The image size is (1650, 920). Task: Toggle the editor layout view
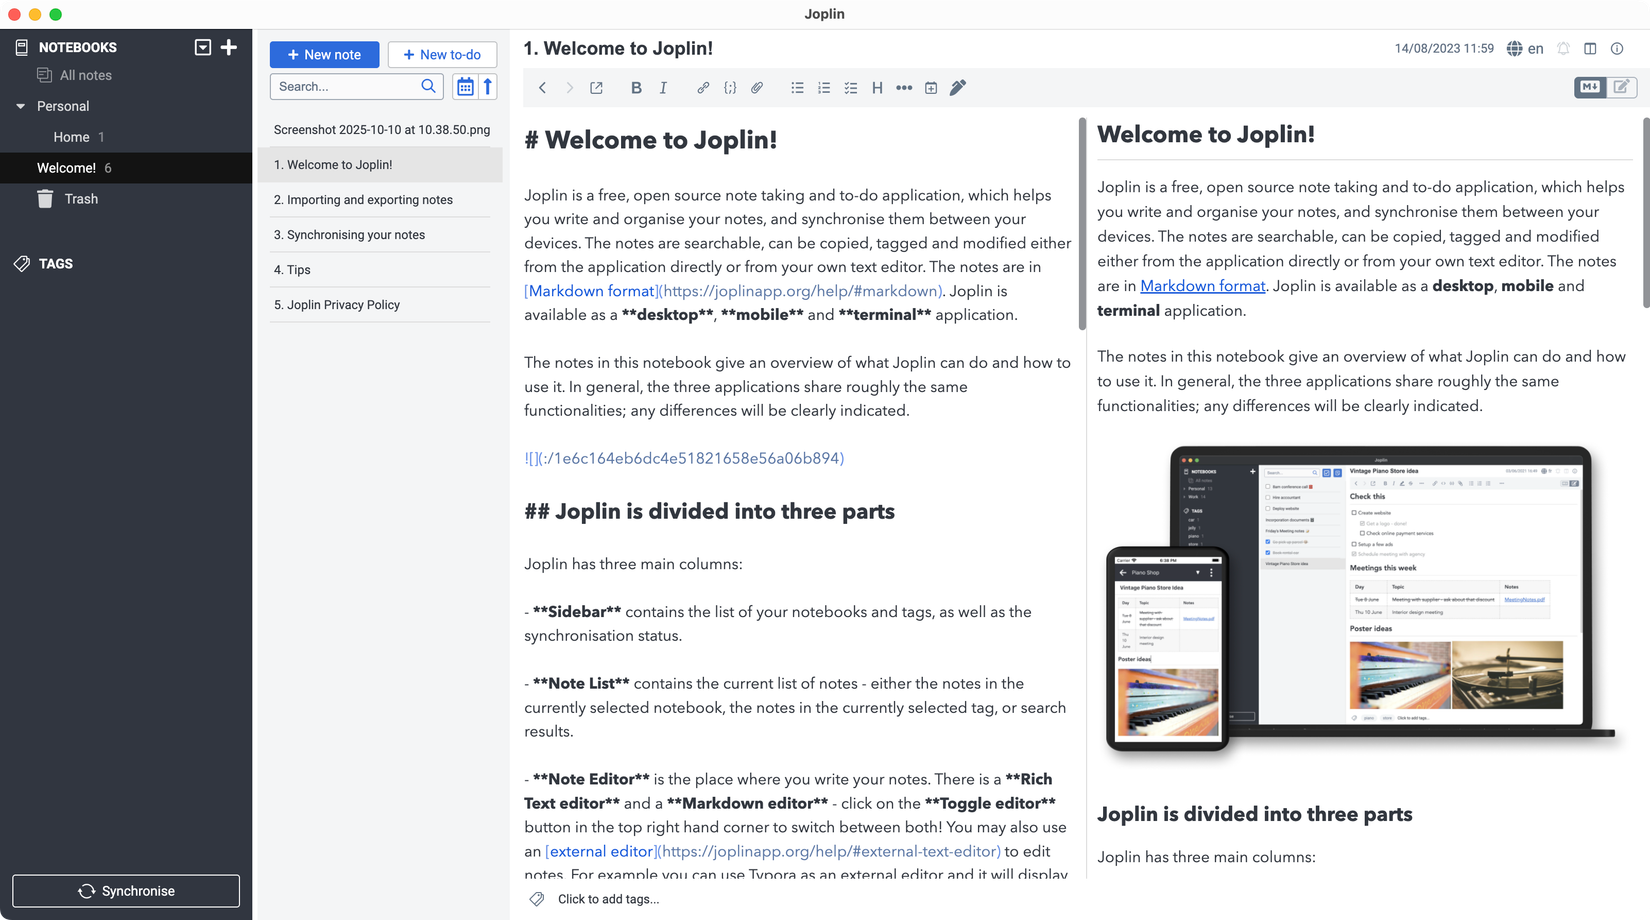point(1592,48)
